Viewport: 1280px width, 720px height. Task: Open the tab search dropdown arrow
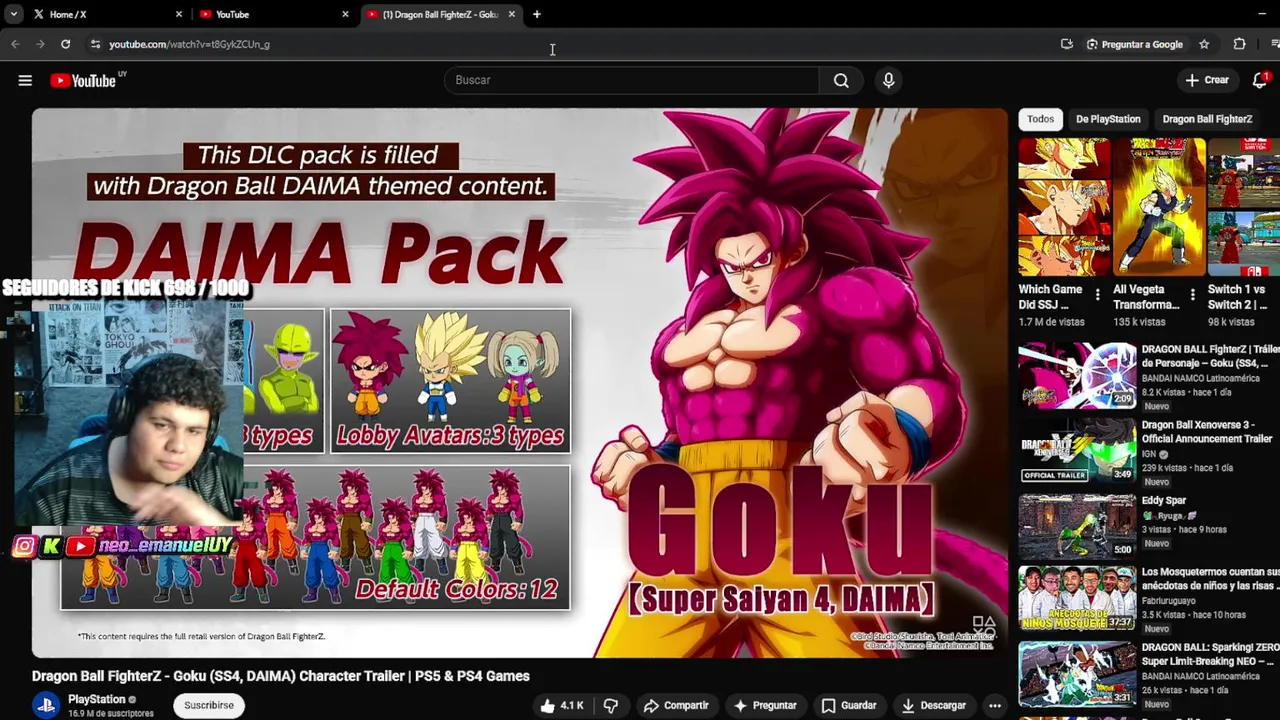coord(13,14)
